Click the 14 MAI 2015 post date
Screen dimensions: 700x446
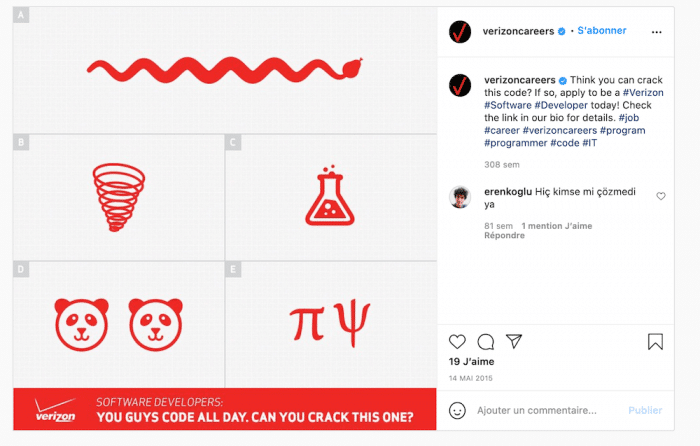pos(473,380)
